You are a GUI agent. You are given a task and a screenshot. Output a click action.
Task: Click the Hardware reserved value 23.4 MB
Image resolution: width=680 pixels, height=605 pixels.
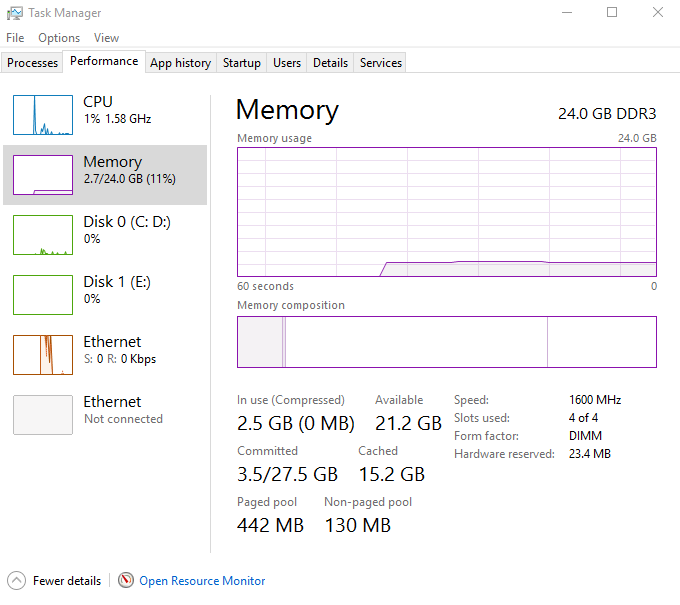point(590,454)
